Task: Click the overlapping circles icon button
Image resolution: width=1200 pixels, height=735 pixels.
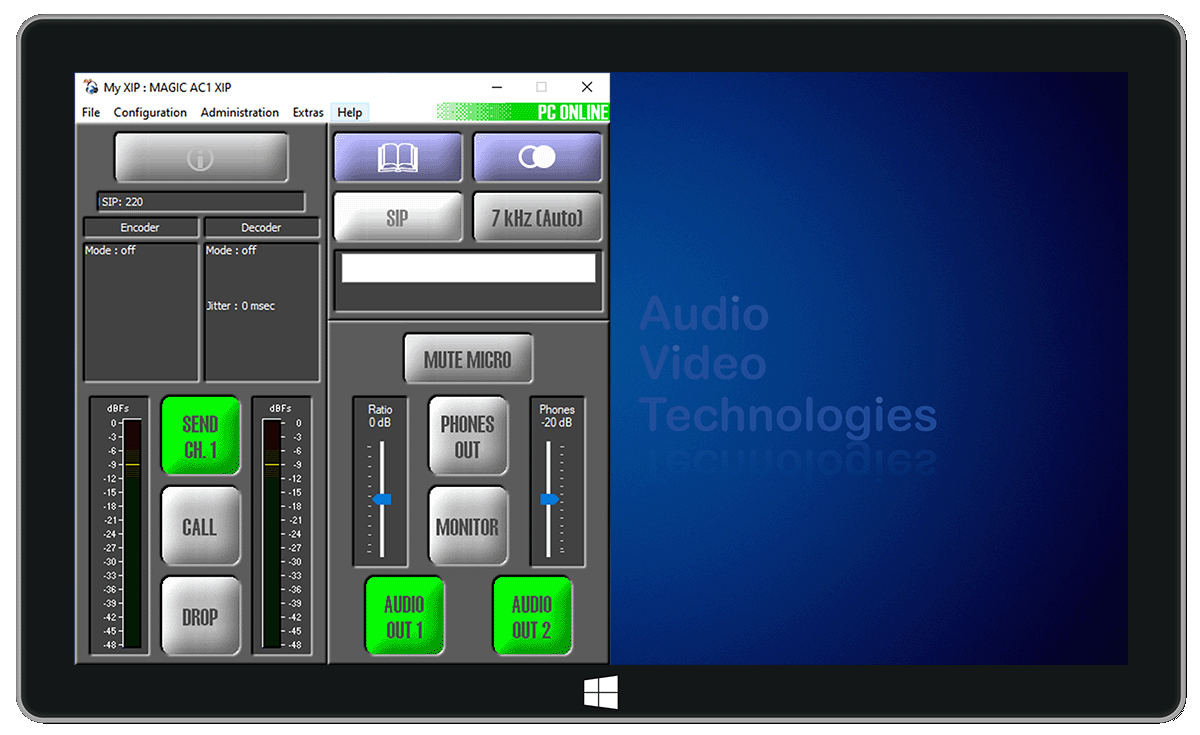Action: (x=538, y=158)
